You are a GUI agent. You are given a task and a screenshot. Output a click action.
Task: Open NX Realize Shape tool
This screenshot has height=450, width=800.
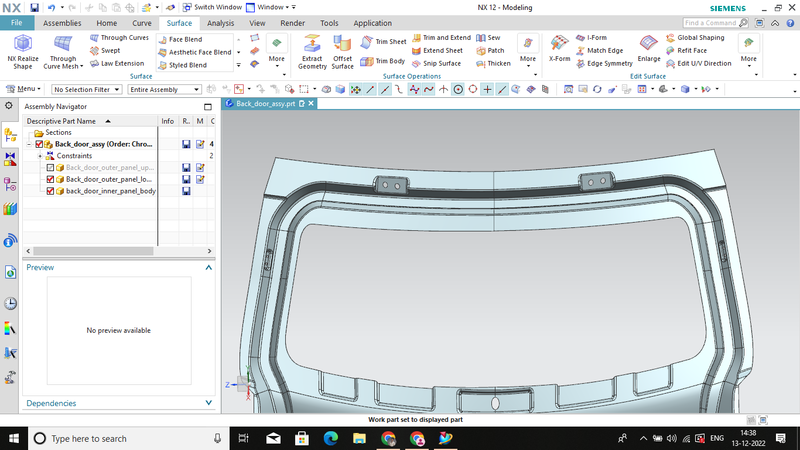click(x=22, y=52)
